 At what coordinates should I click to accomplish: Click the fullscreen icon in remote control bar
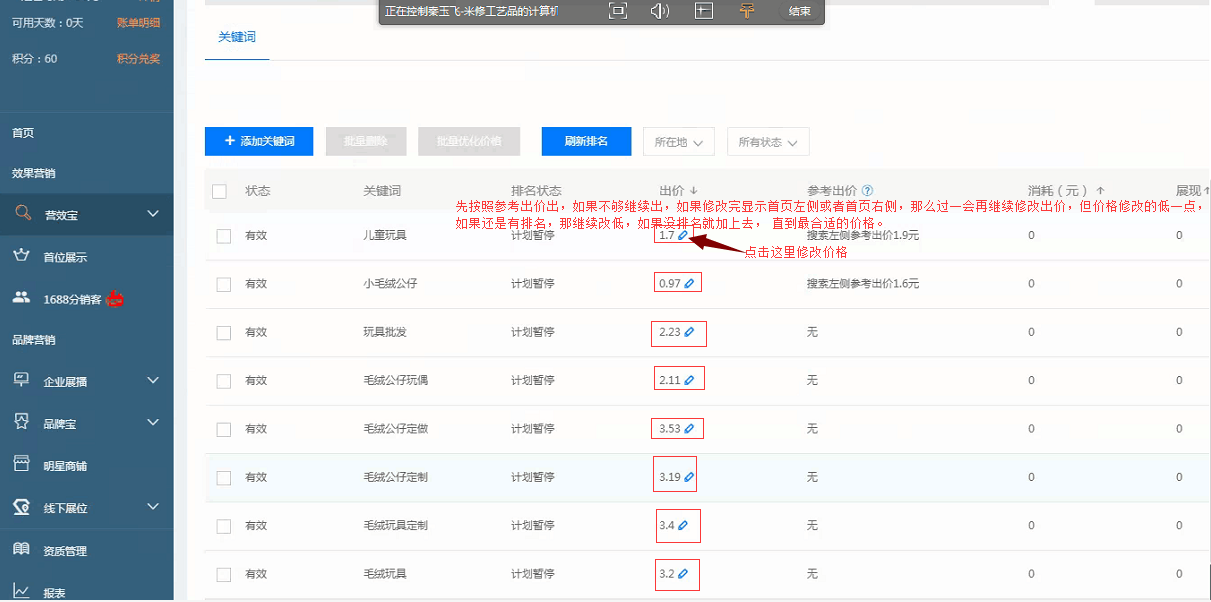pos(617,11)
